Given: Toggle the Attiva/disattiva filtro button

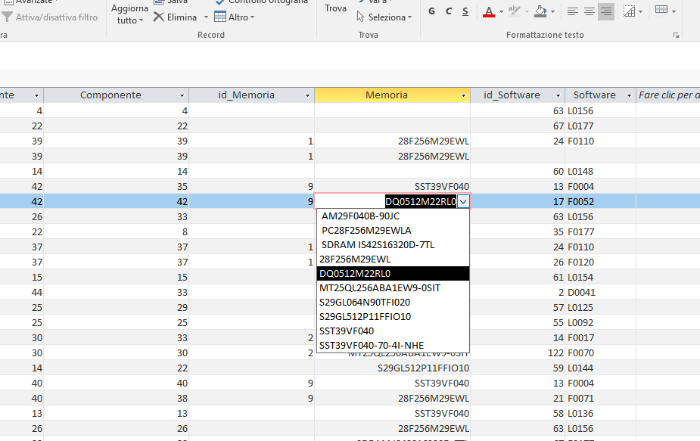Looking at the screenshot, I should pyautogui.click(x=50, y=17).
